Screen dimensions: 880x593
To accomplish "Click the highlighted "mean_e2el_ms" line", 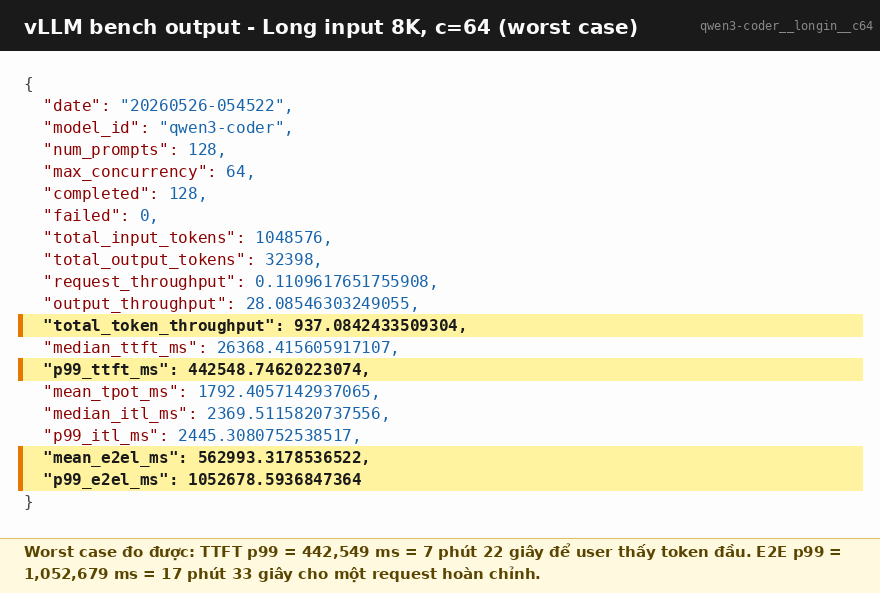I will click(x=441, y=457).
